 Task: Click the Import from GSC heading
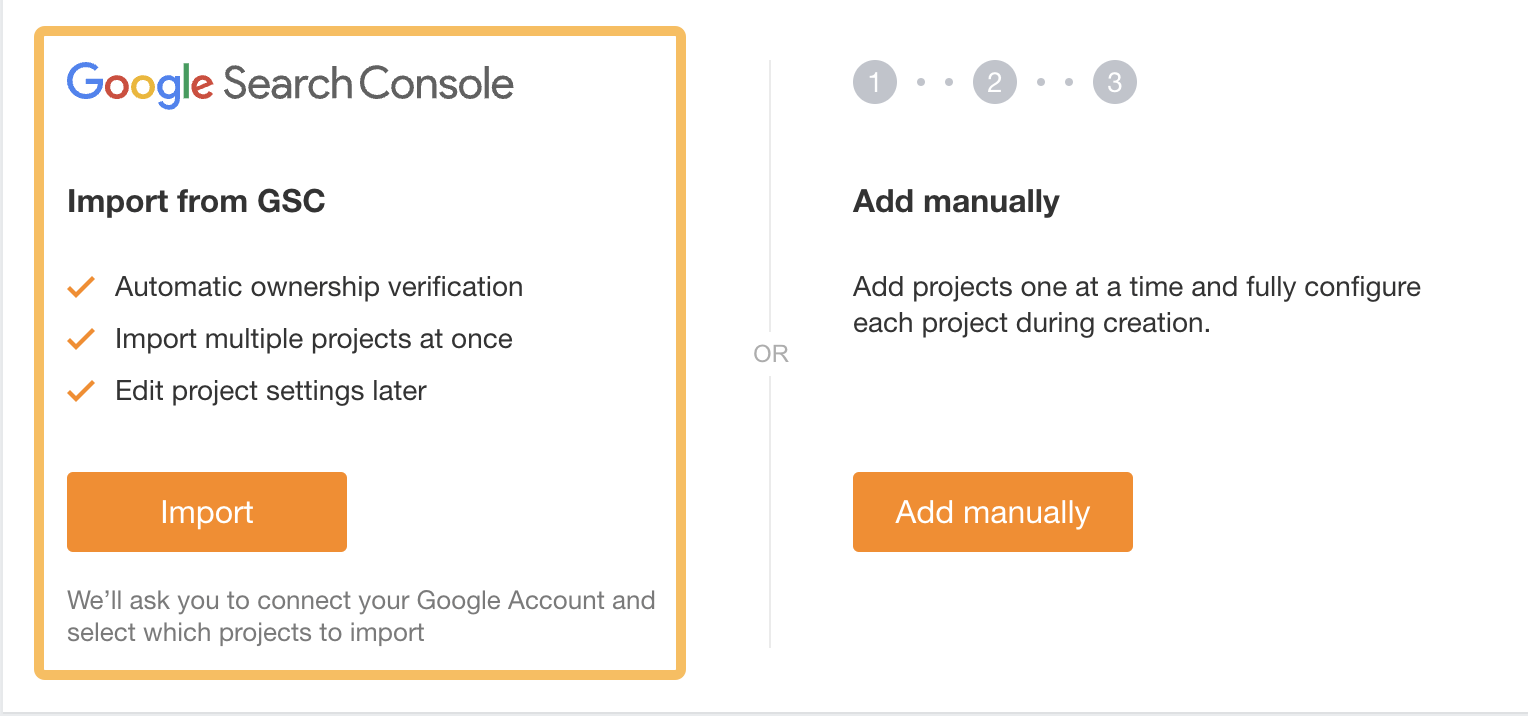196,201
